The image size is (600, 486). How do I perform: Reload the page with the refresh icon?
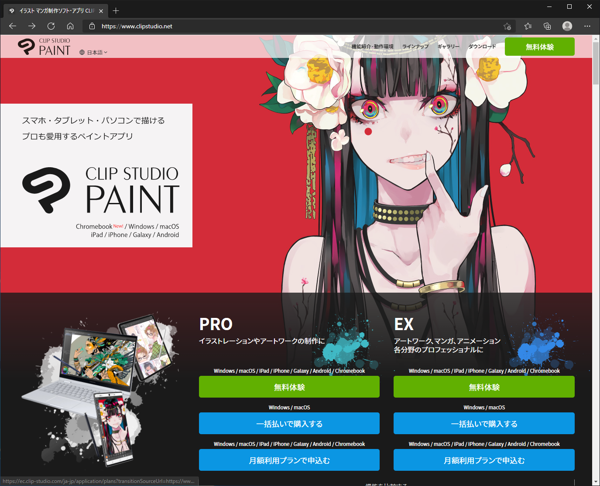click(51, 26)
